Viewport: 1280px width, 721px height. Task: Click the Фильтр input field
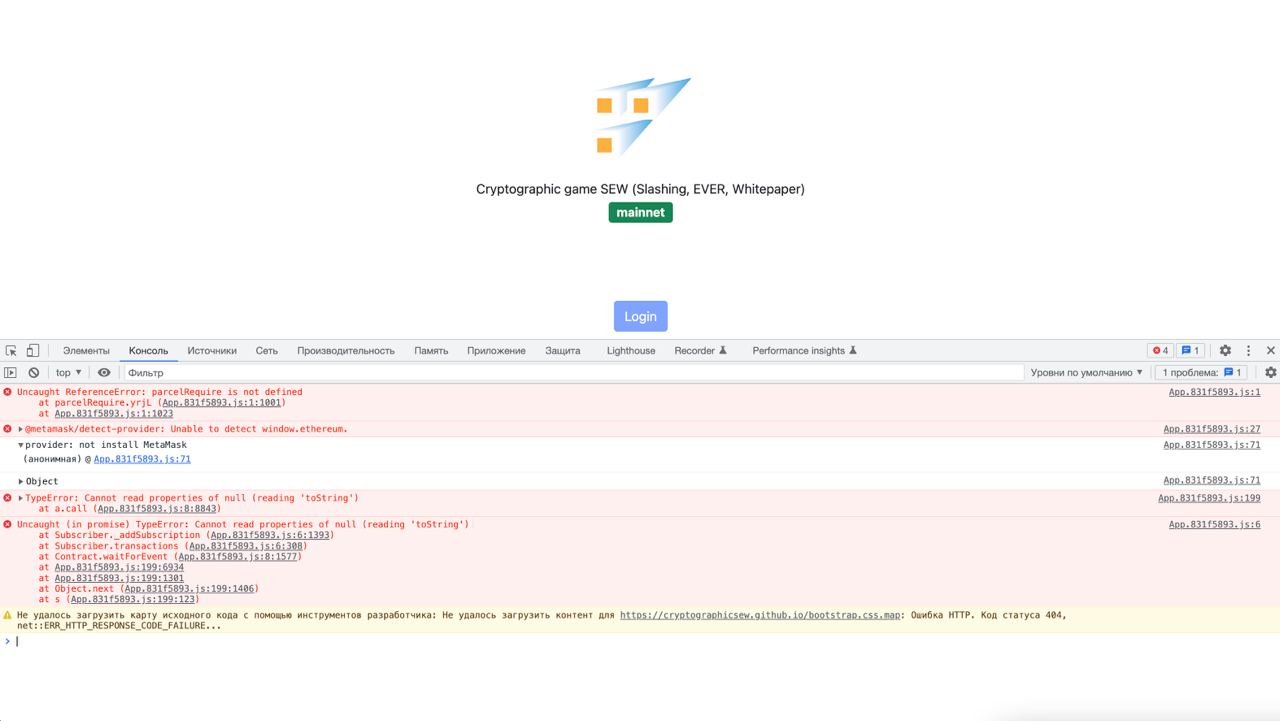570,373
